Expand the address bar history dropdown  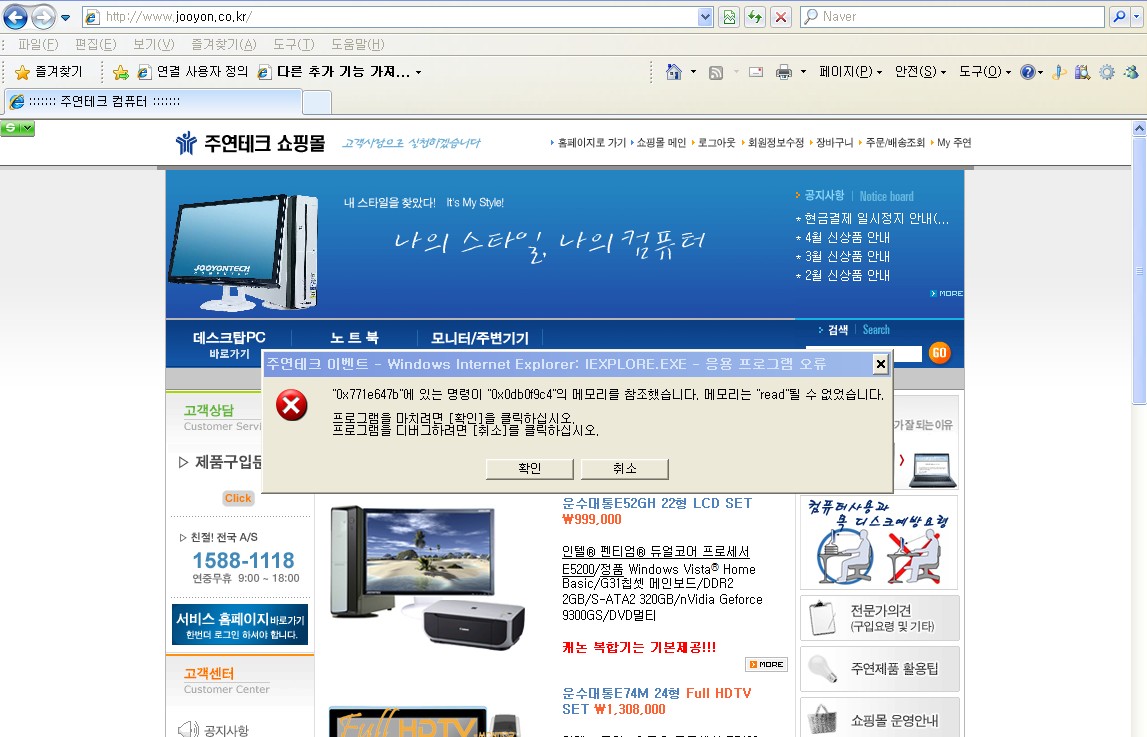tap(705, 16)
